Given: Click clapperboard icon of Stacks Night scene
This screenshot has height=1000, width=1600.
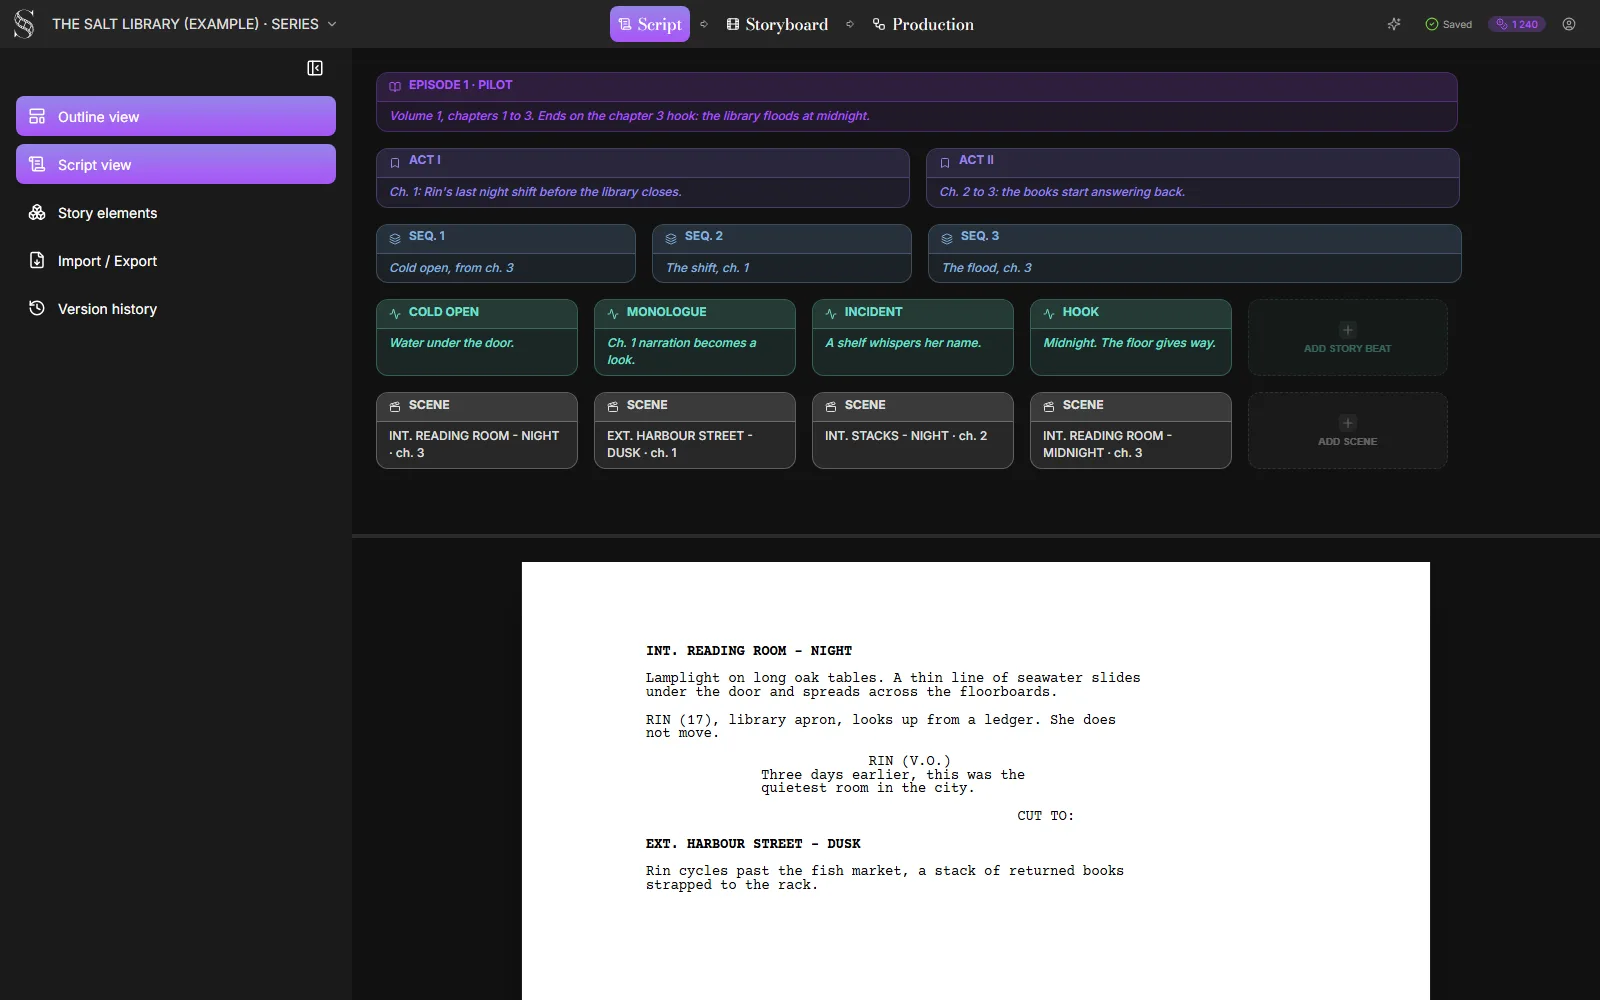Looking at the screenshot, I should point(831,406).
